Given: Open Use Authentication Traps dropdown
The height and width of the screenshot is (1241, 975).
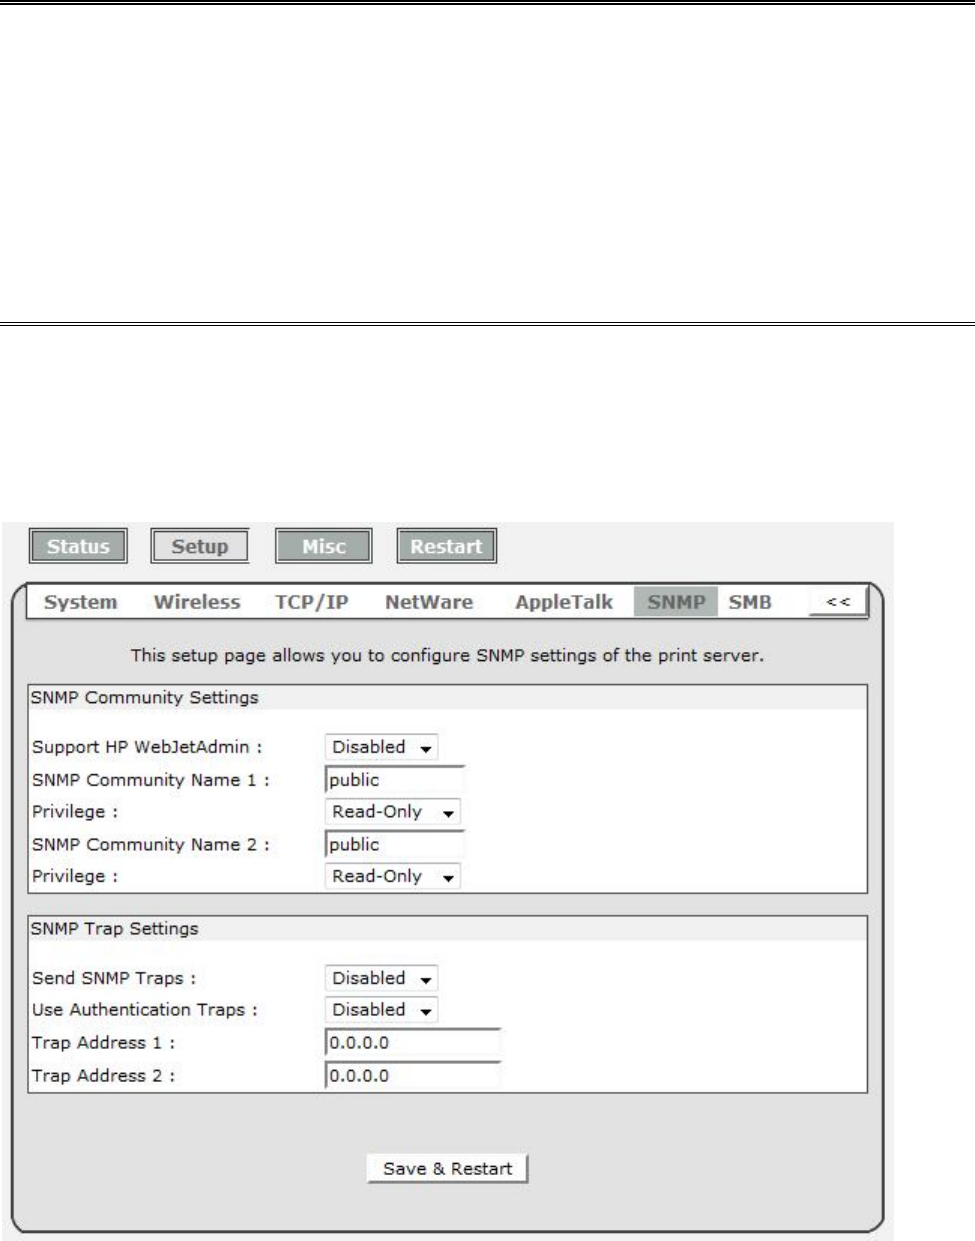Looking at the screenshot, I should 382,1010.
